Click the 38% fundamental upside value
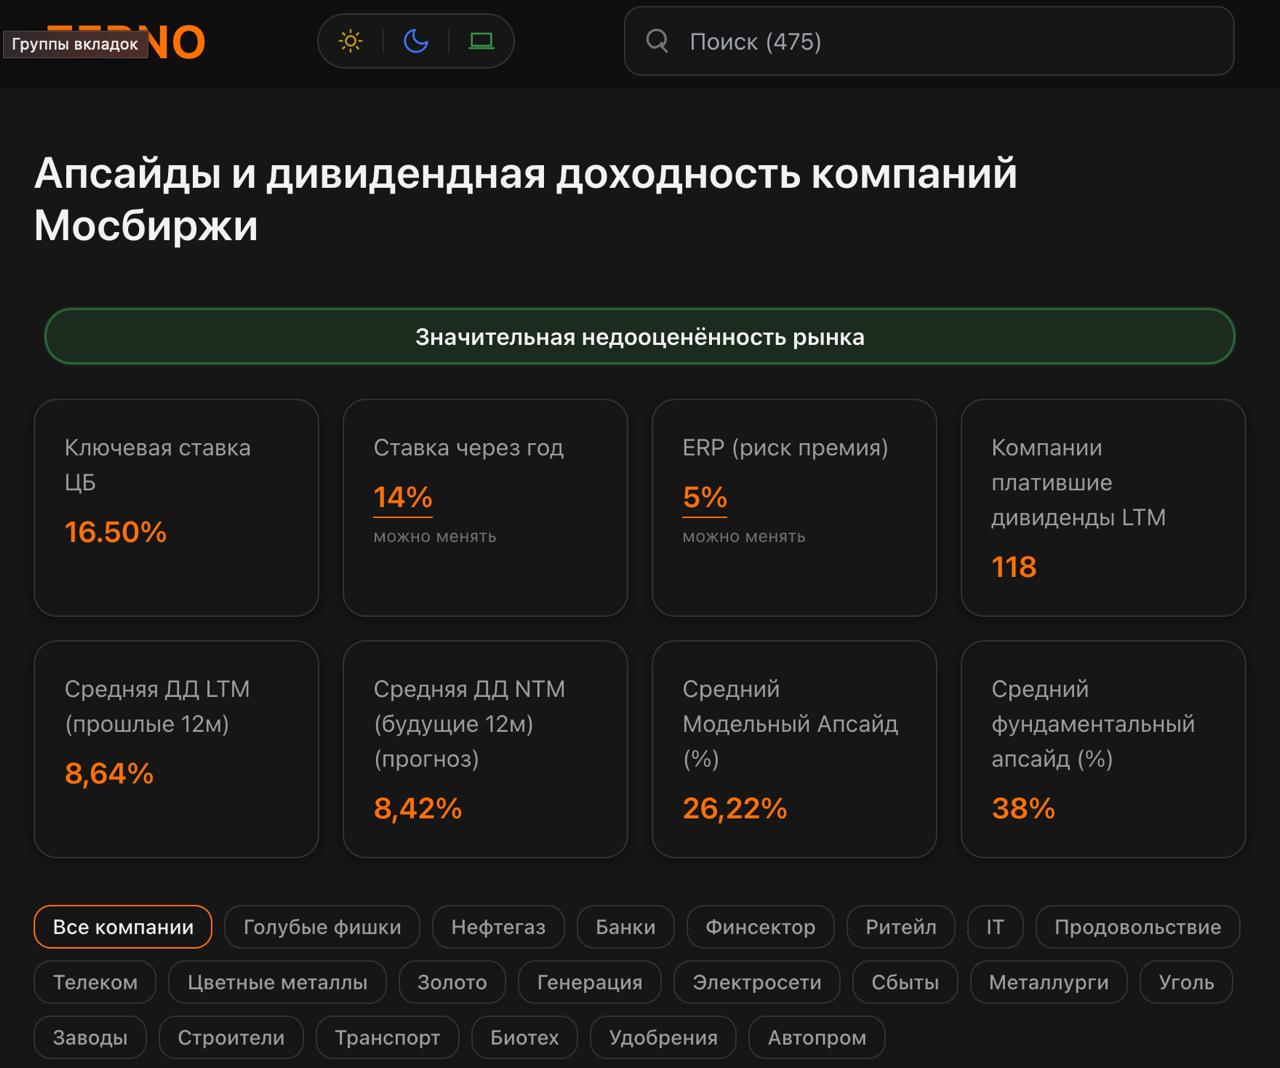This screenshot has height=1068, width=1280. pos(1023,808)
